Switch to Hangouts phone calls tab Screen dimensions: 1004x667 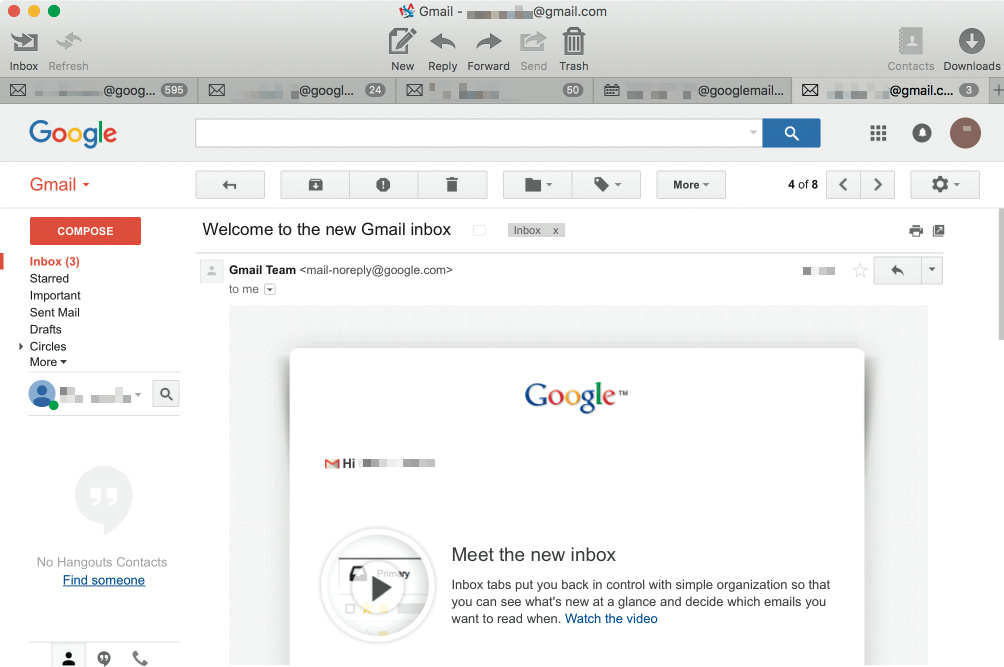coord(140,657)
